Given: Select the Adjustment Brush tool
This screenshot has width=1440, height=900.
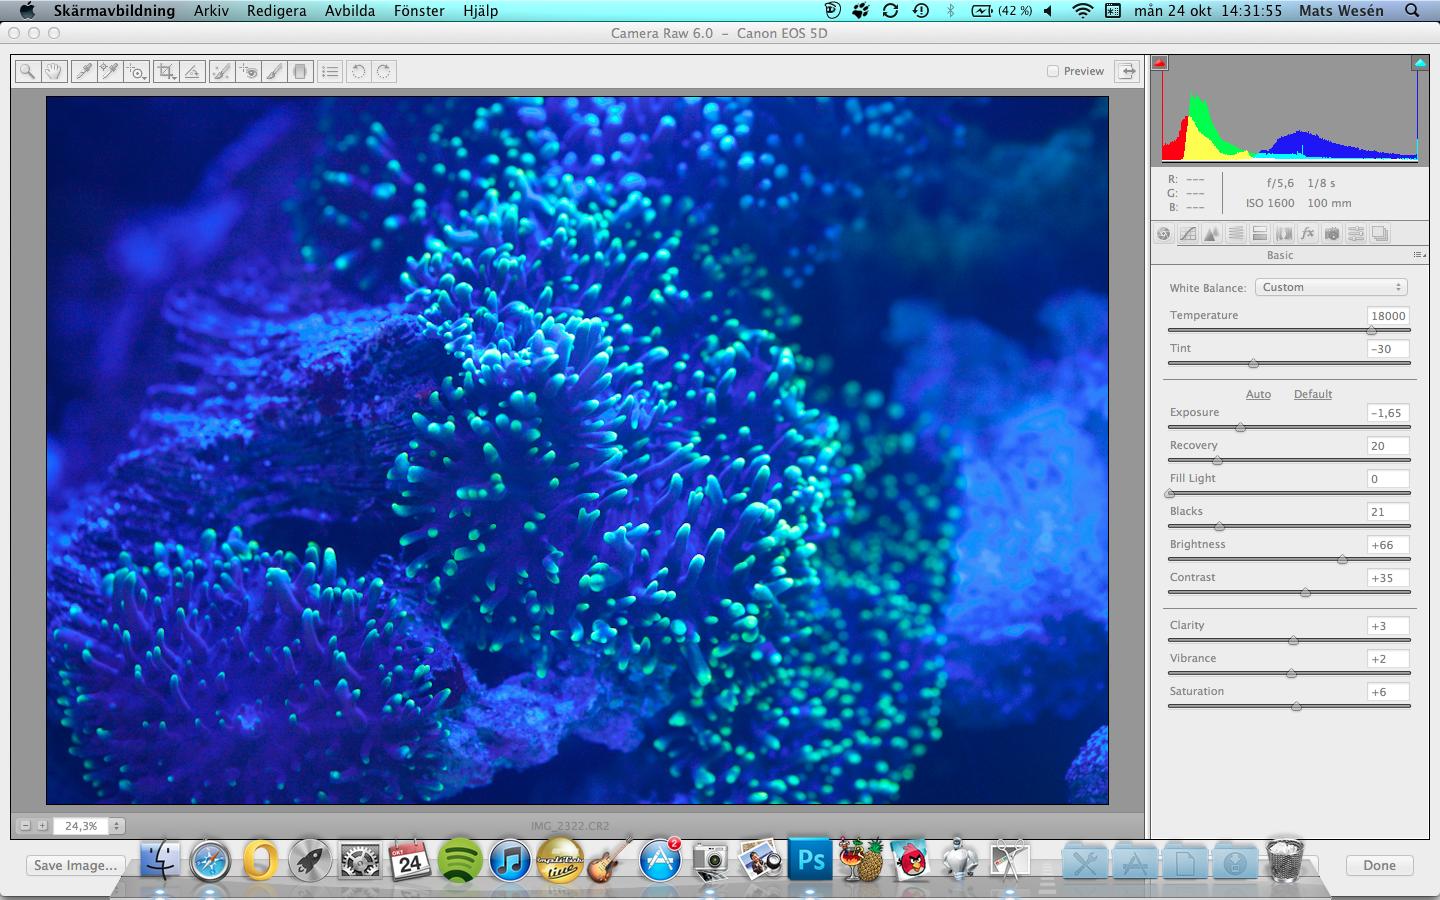Looking at the screenshot, I should pyautogui.click(x=274, y=71).
